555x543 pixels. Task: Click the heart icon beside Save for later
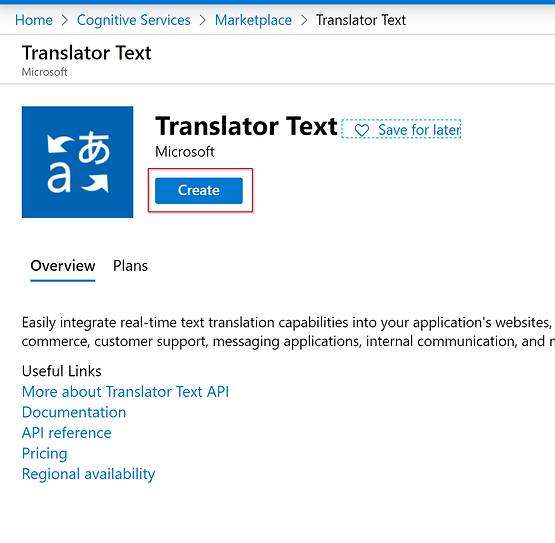361,130
